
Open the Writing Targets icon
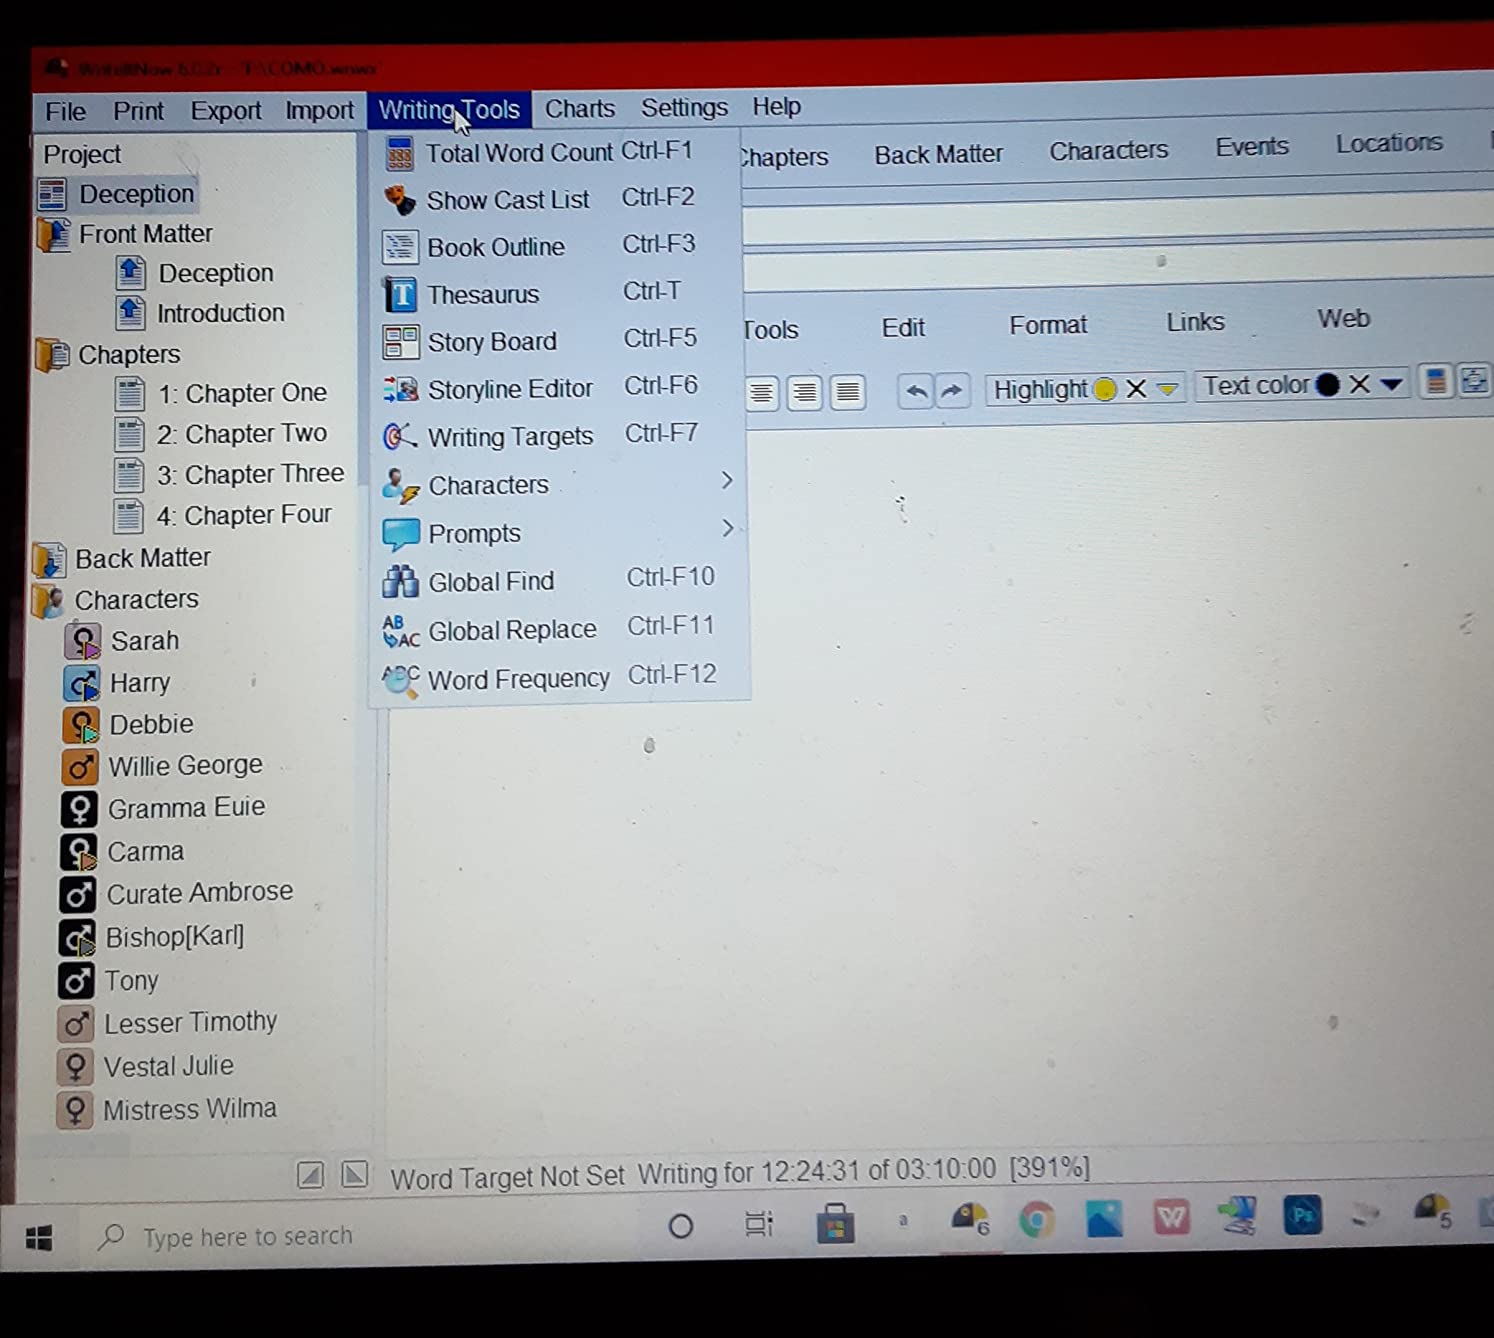(401, 437)
